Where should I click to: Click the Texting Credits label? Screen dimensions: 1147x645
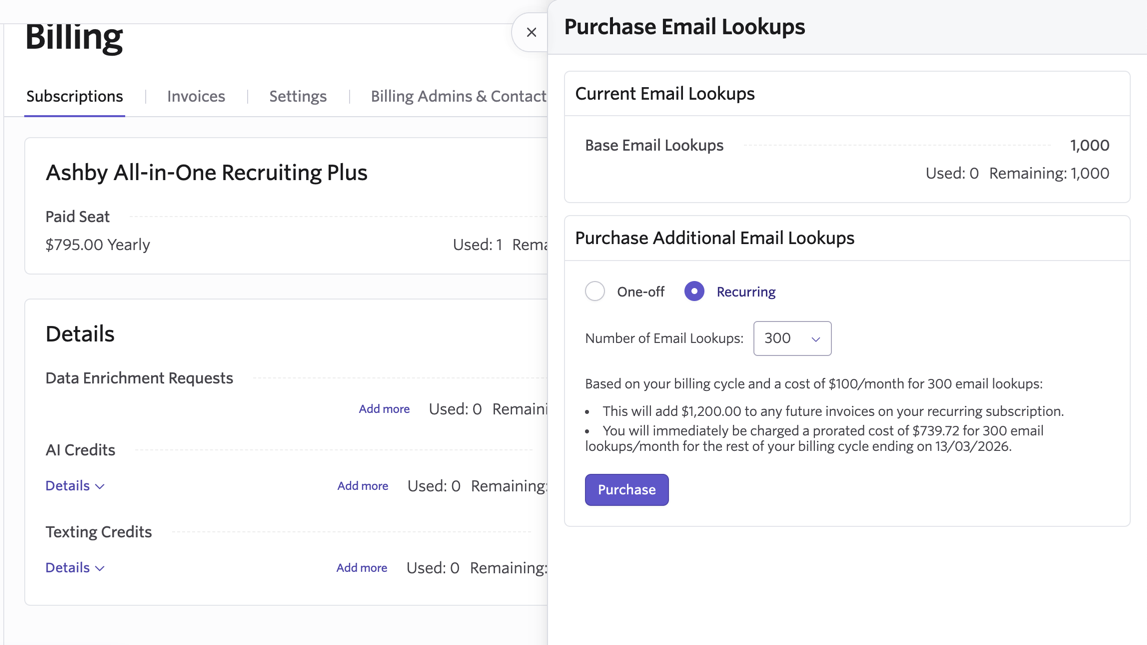pyautogui.click(x=99, y=532)
